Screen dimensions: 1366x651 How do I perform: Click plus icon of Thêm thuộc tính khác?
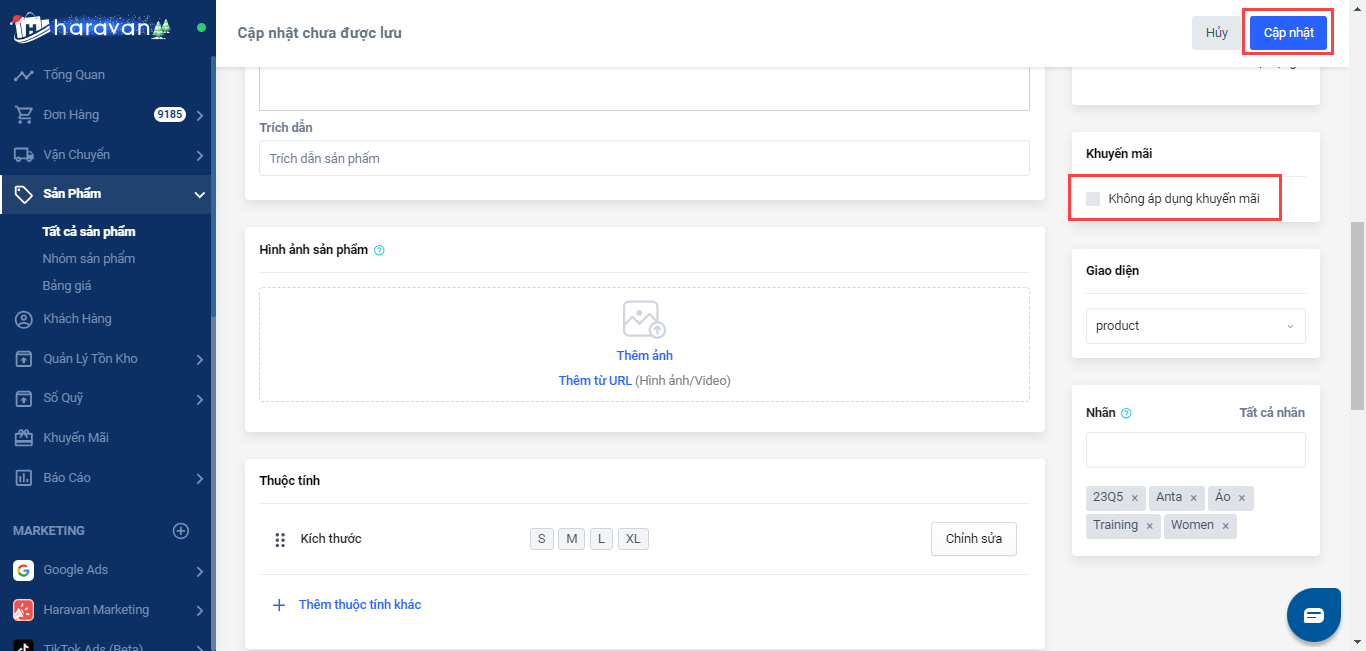[279, 605]
